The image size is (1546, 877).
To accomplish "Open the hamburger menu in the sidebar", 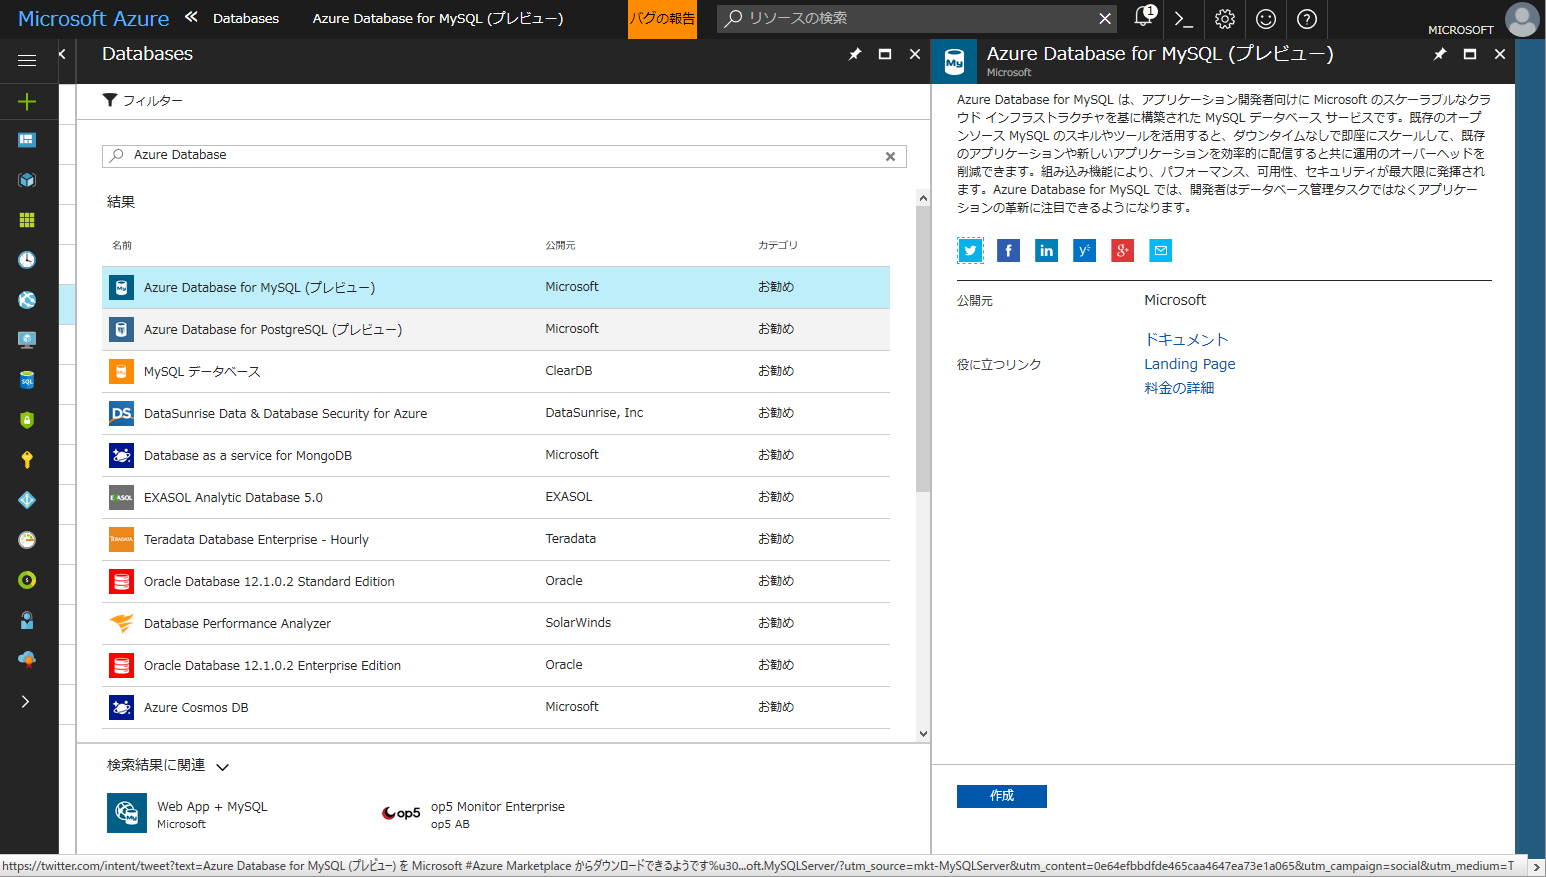I will coord(27,60).
